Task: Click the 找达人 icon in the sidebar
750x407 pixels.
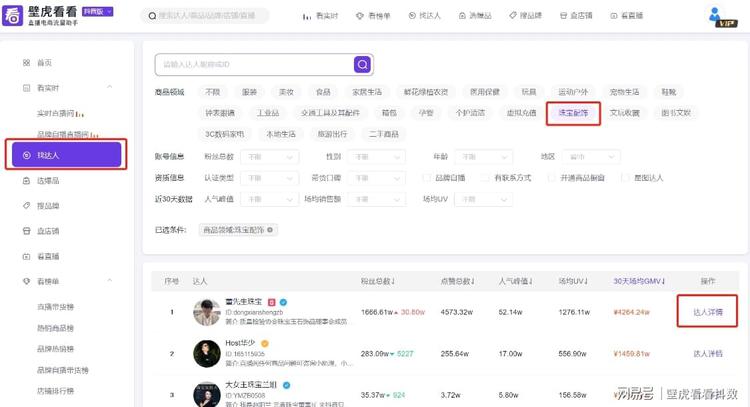Action: coord(27,155)
